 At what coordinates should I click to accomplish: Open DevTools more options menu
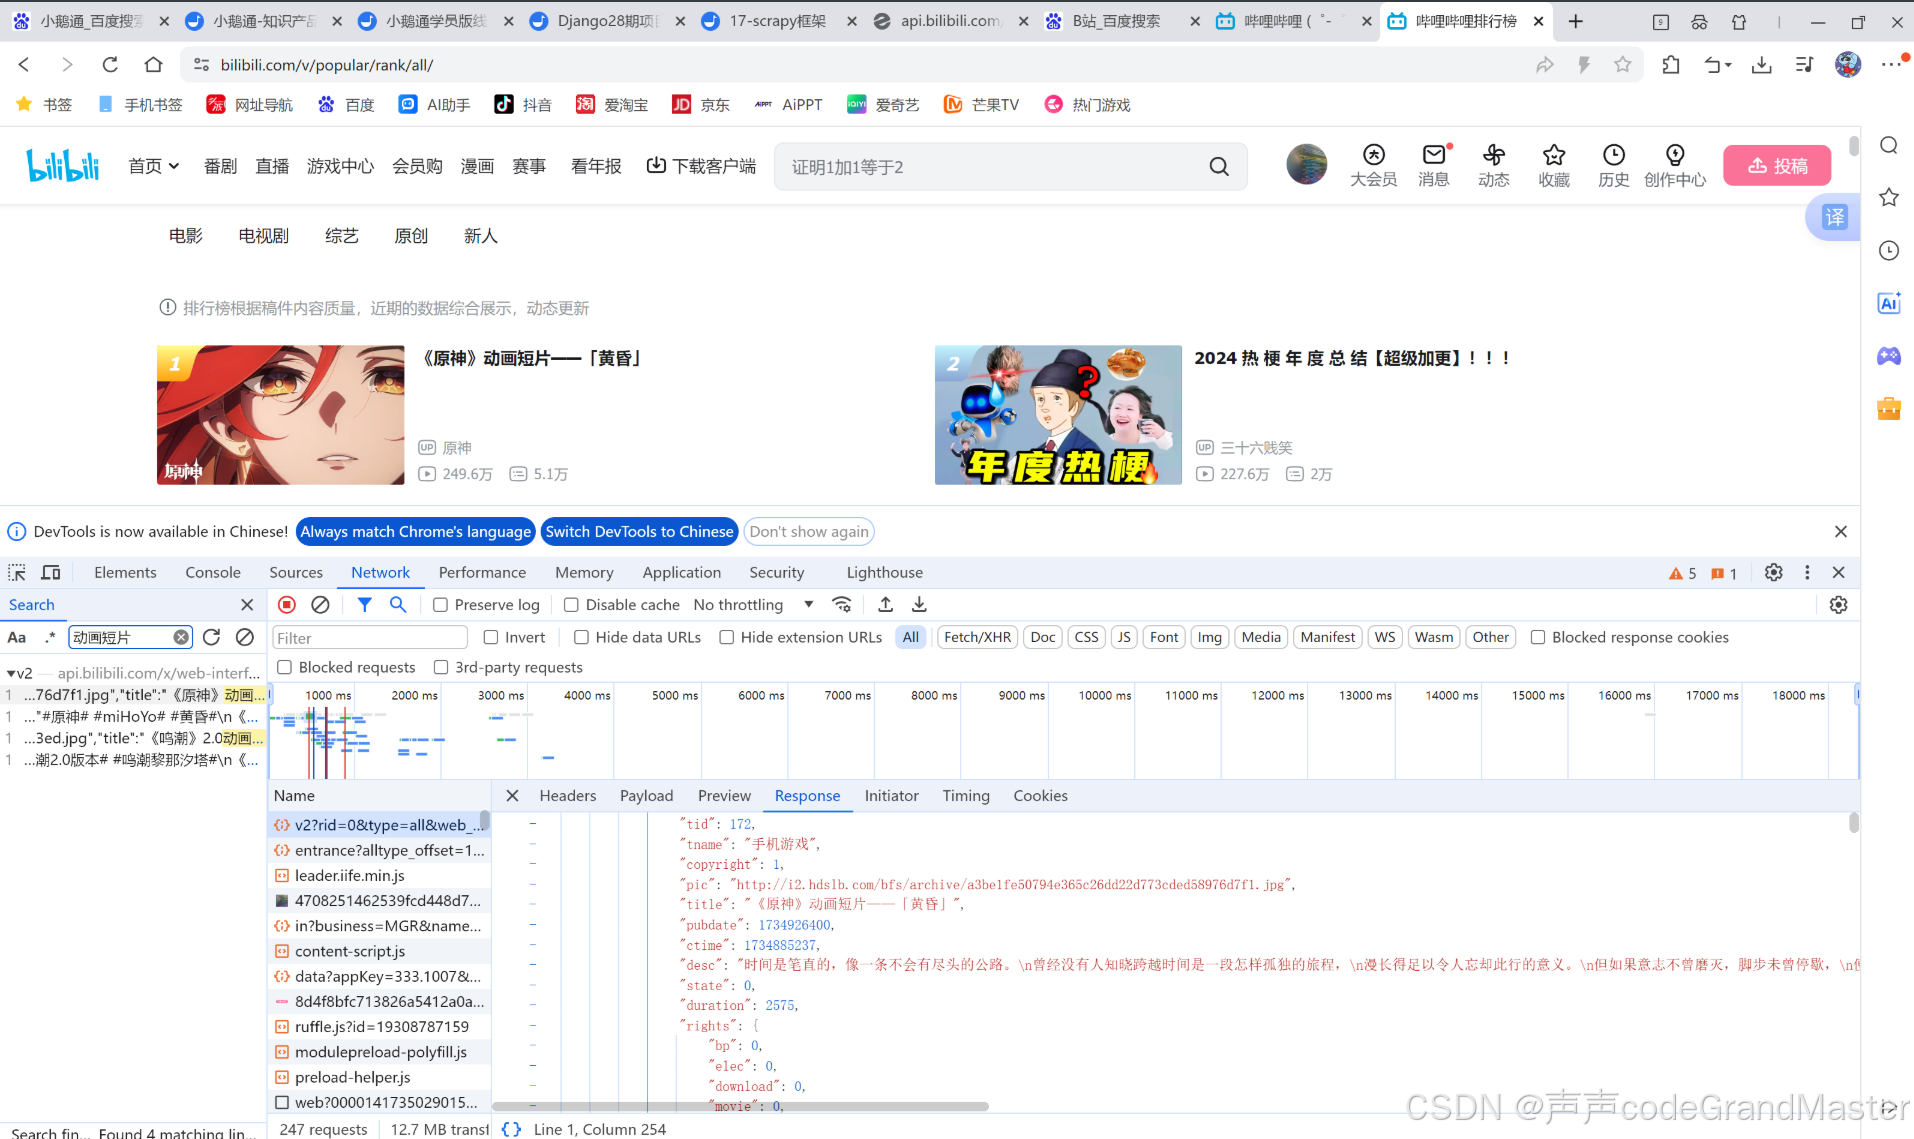pyautogui.click(x=1807, y=572)
